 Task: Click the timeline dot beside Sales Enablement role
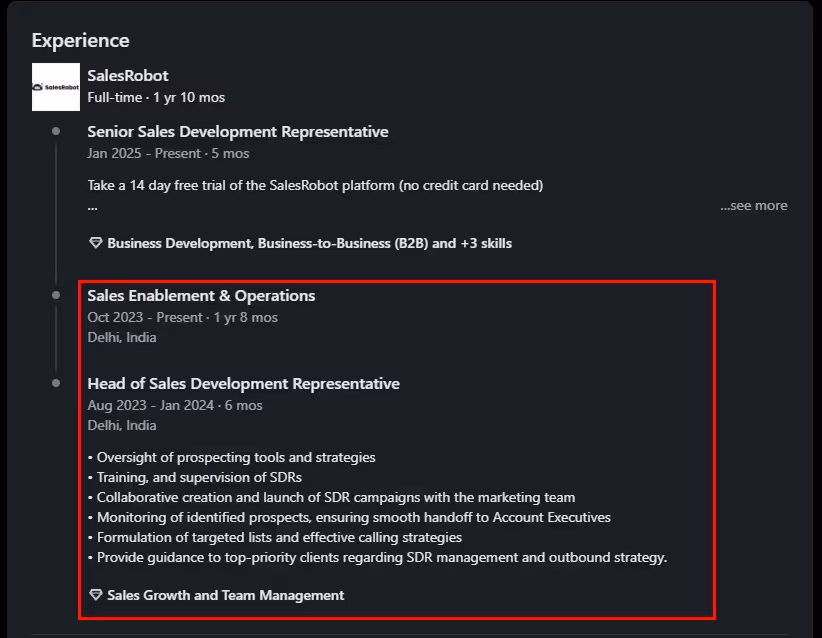(56, 293)
